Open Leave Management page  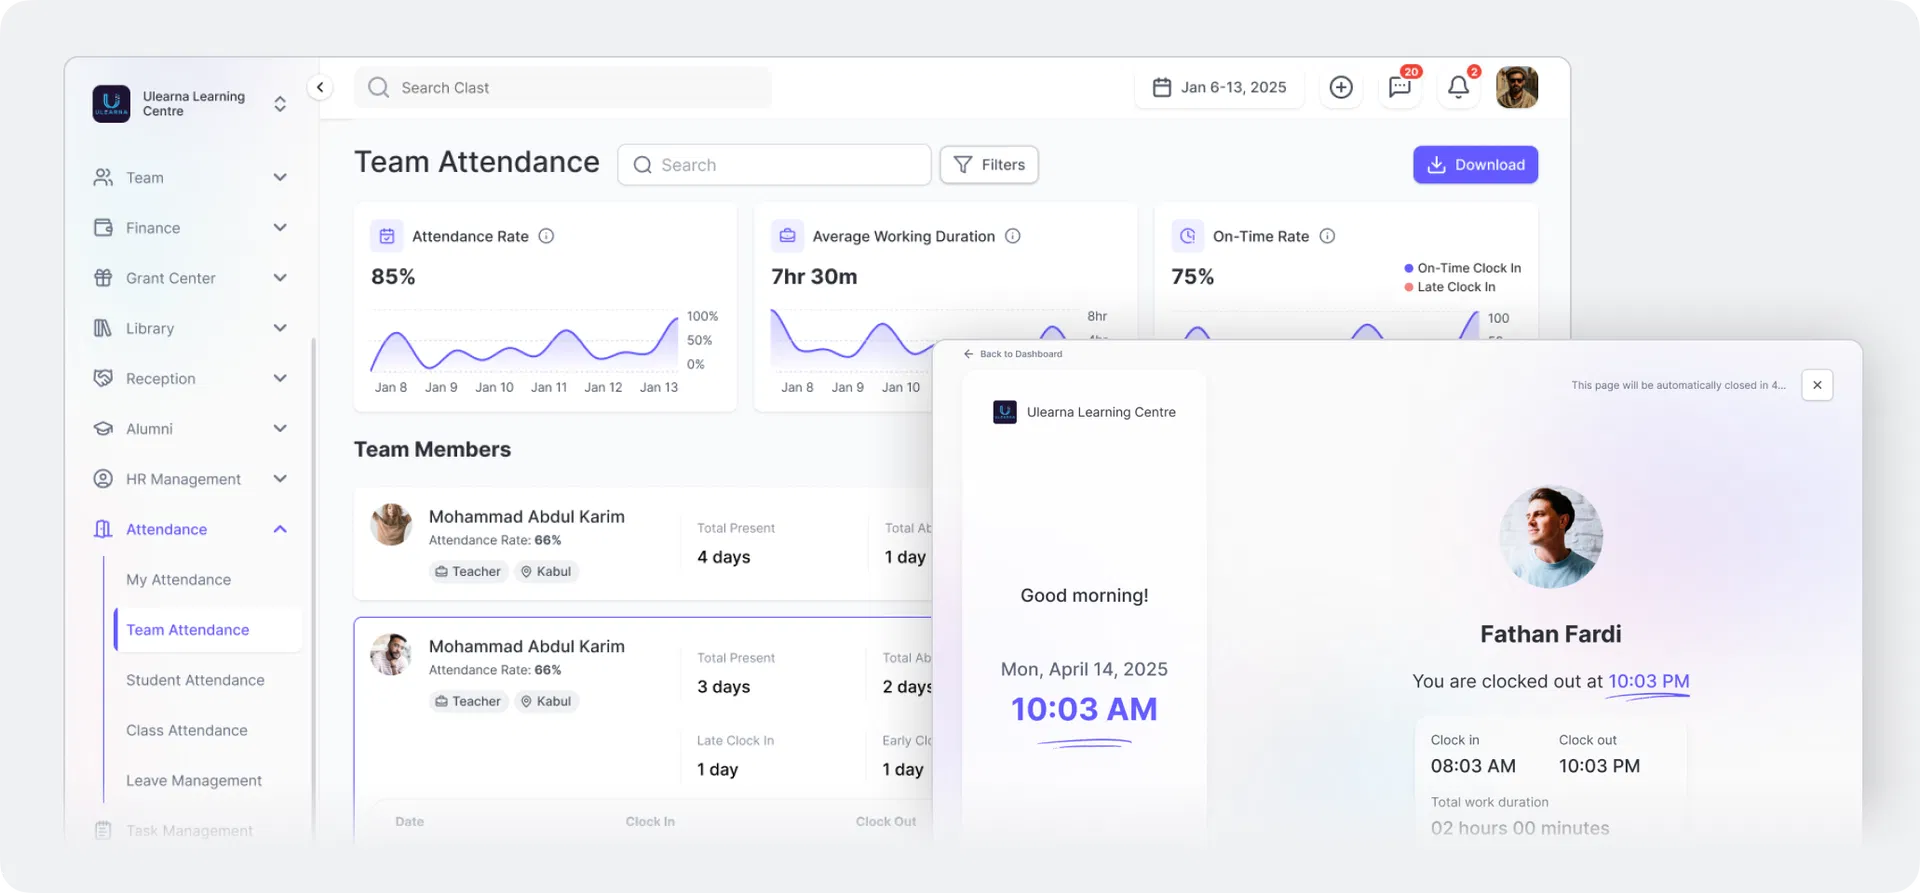coord(194,780)
